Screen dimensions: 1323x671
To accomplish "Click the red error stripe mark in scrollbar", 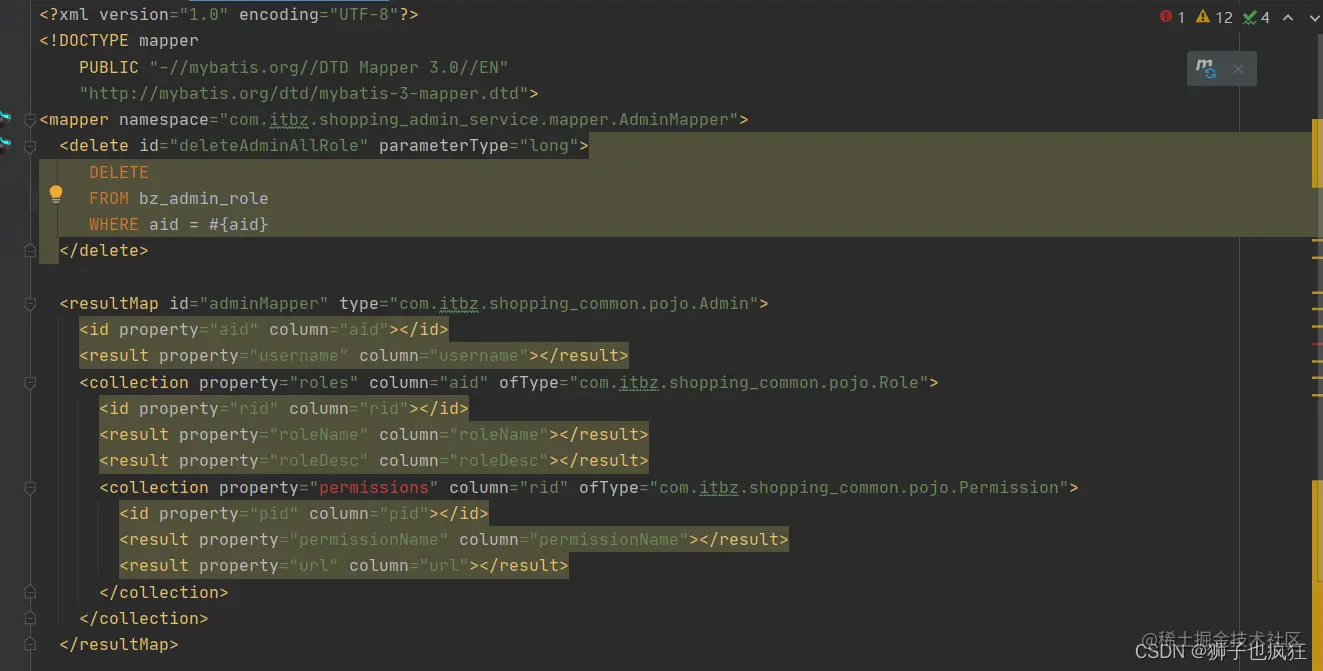I will pos(1317,343).
